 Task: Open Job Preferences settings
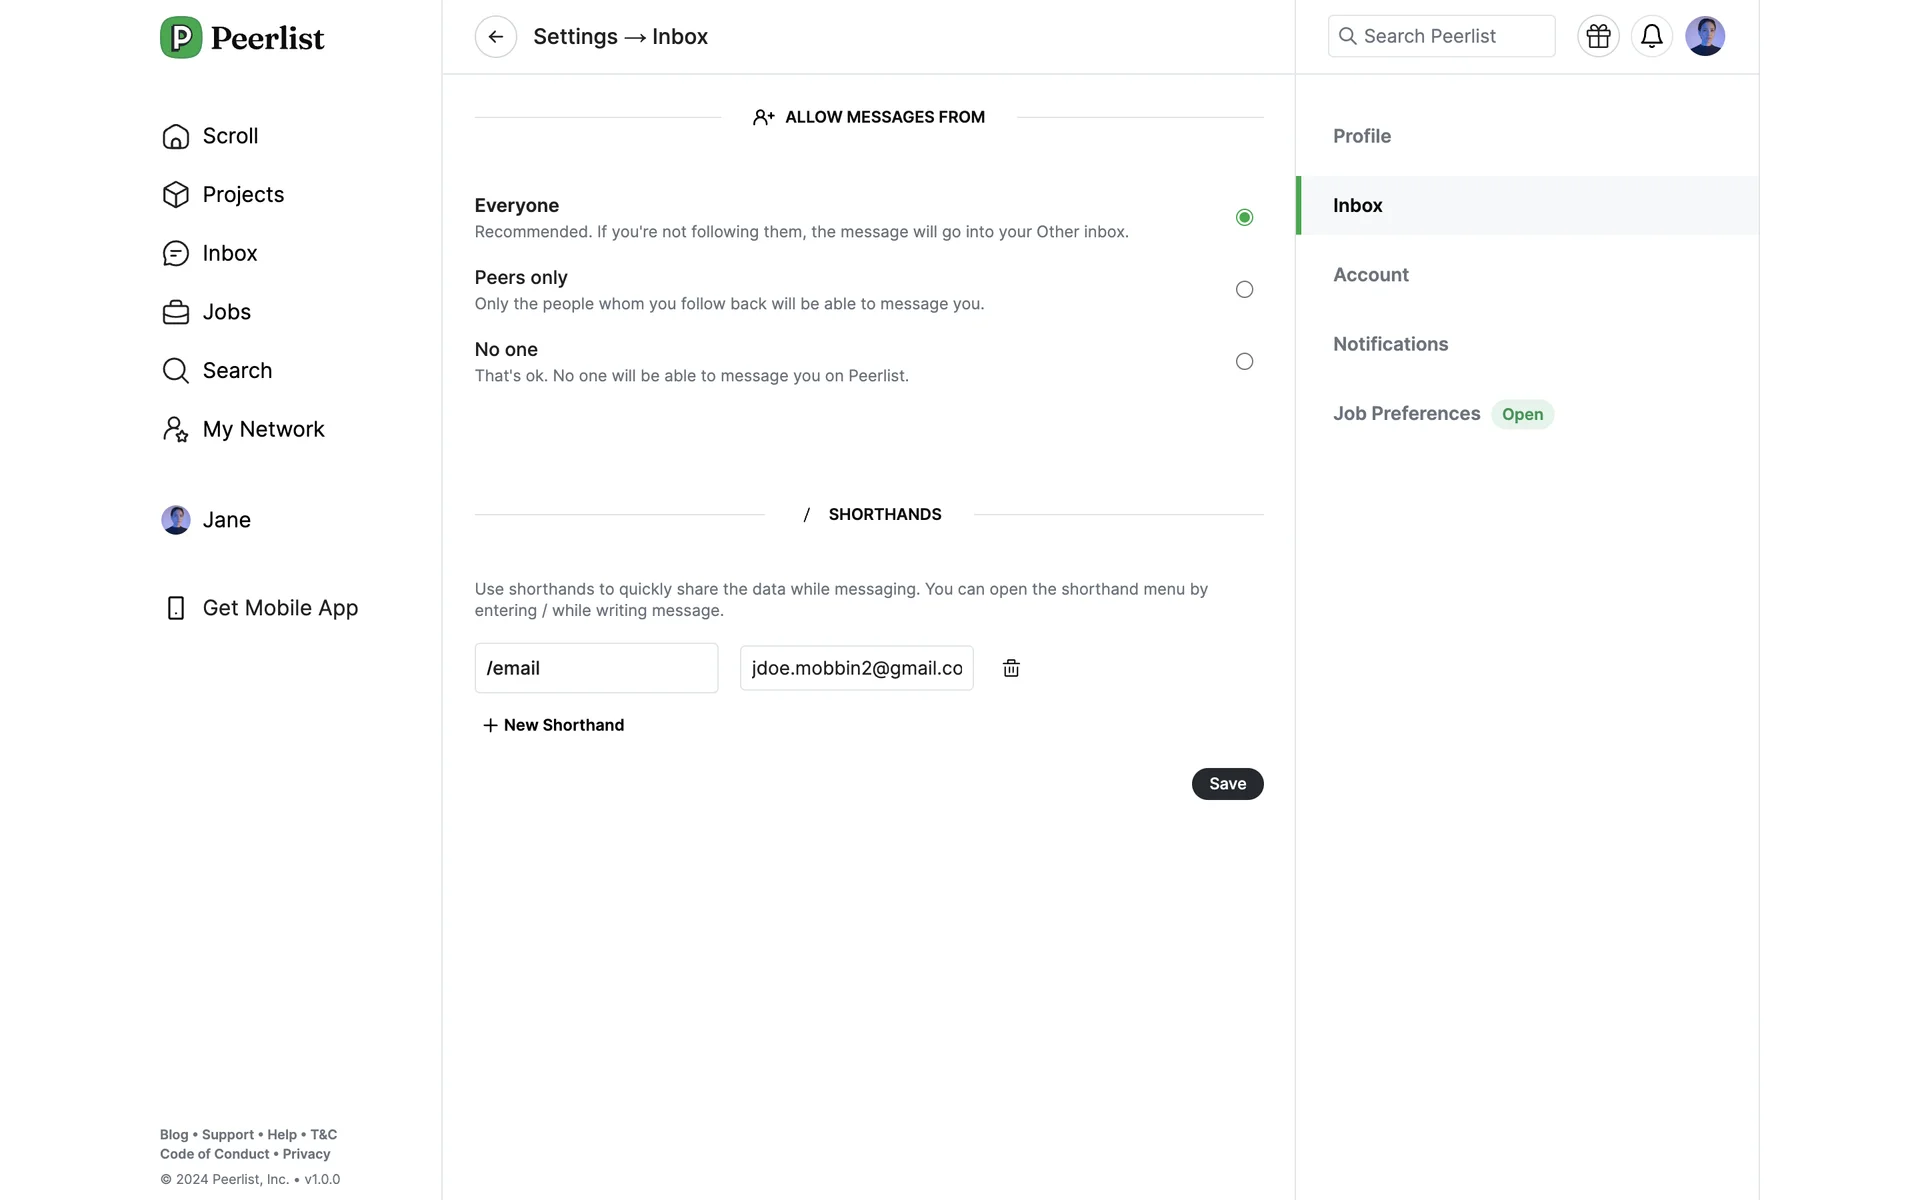click(1406, 414)
